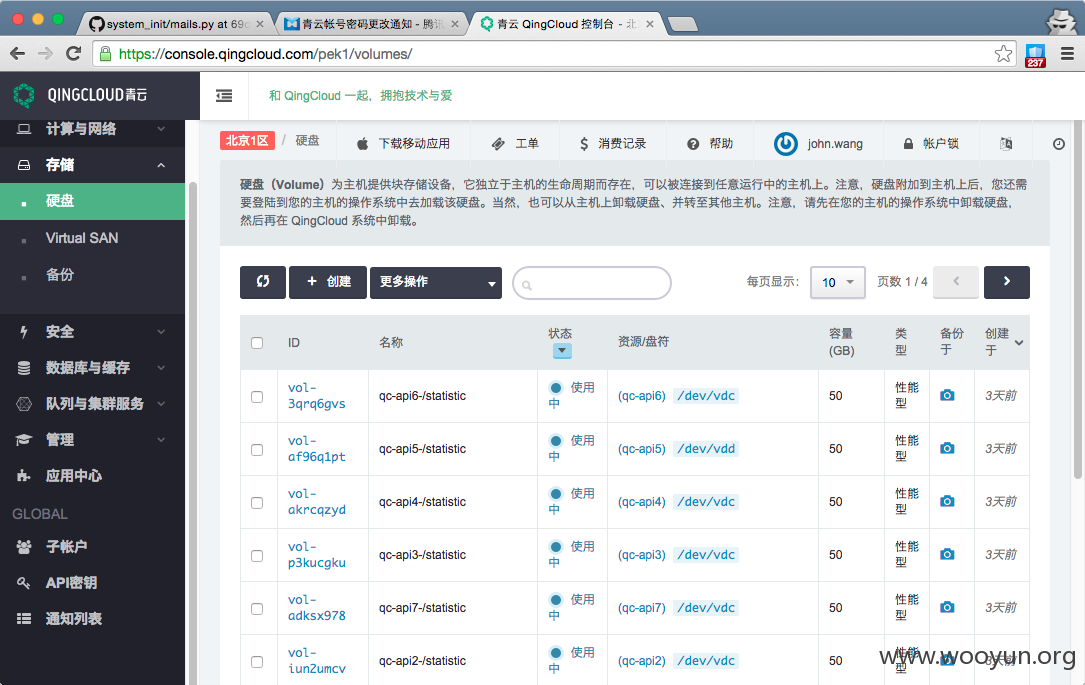
Task: Click the language switch icon in top bar
Action: [1006, 143]
